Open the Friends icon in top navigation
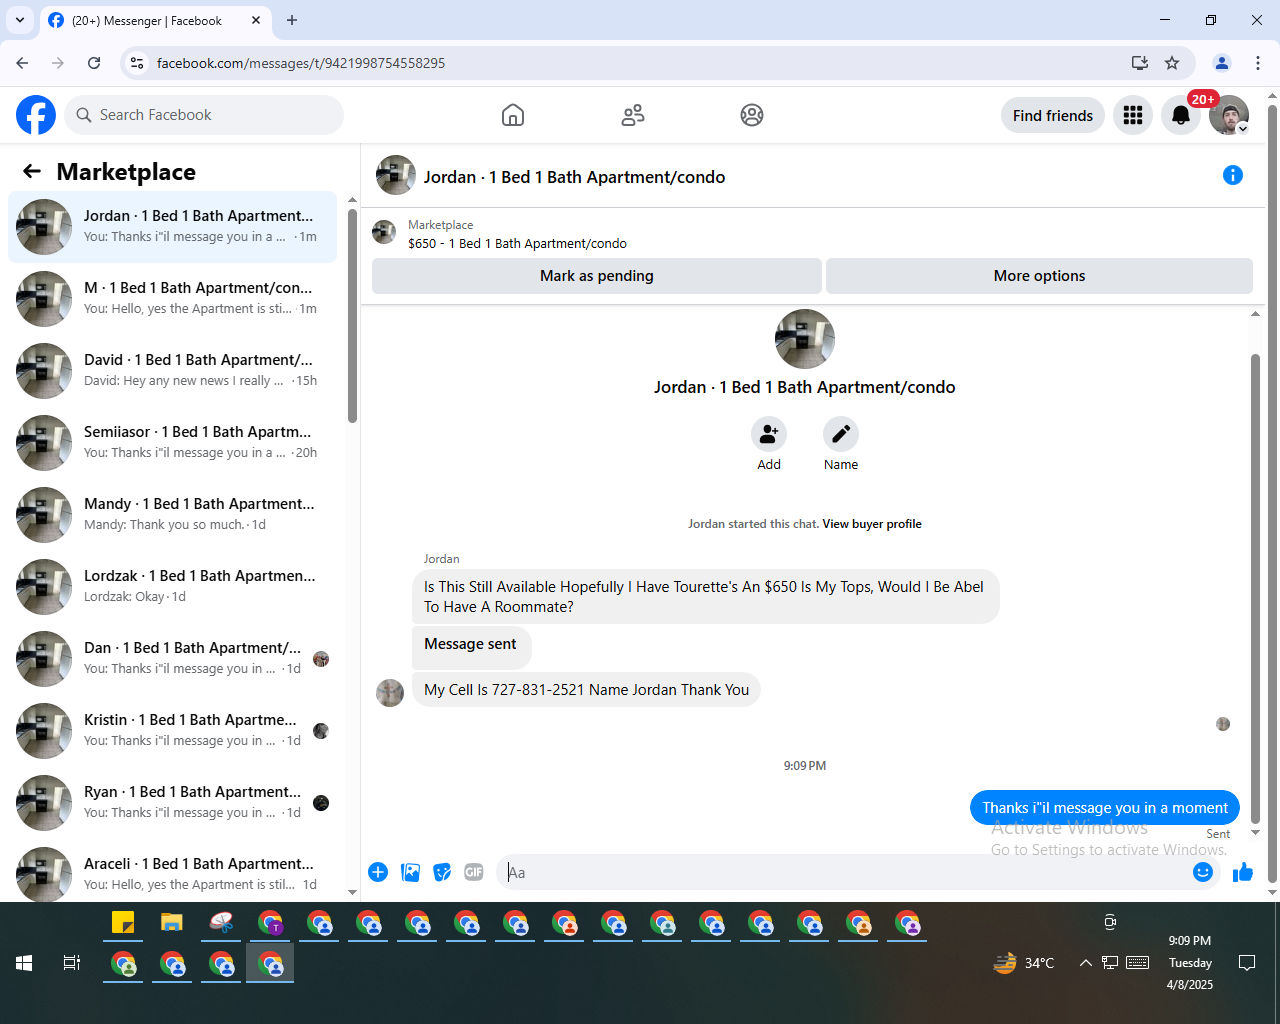Screen dimensions: 1280x1024 click(633, 115)
